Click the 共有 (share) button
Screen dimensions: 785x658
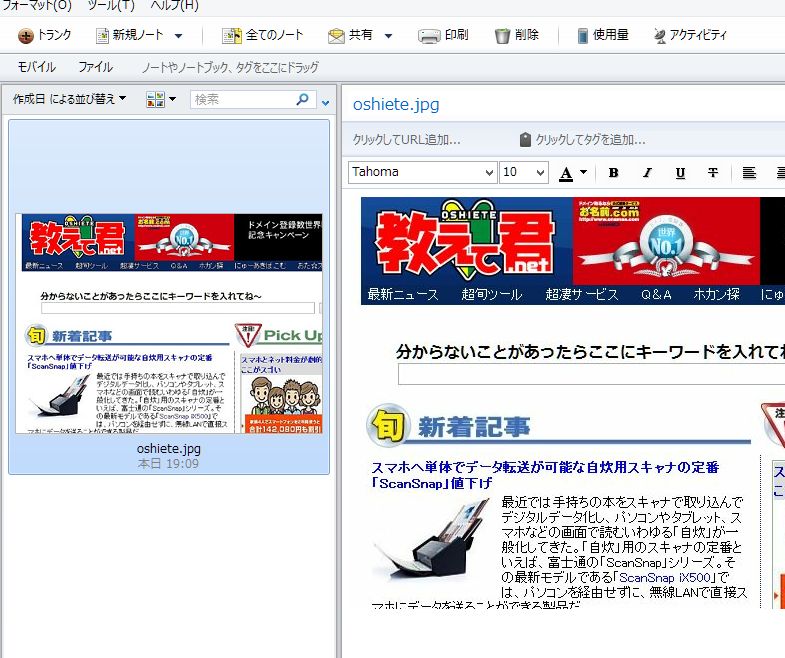click(350, 35)
